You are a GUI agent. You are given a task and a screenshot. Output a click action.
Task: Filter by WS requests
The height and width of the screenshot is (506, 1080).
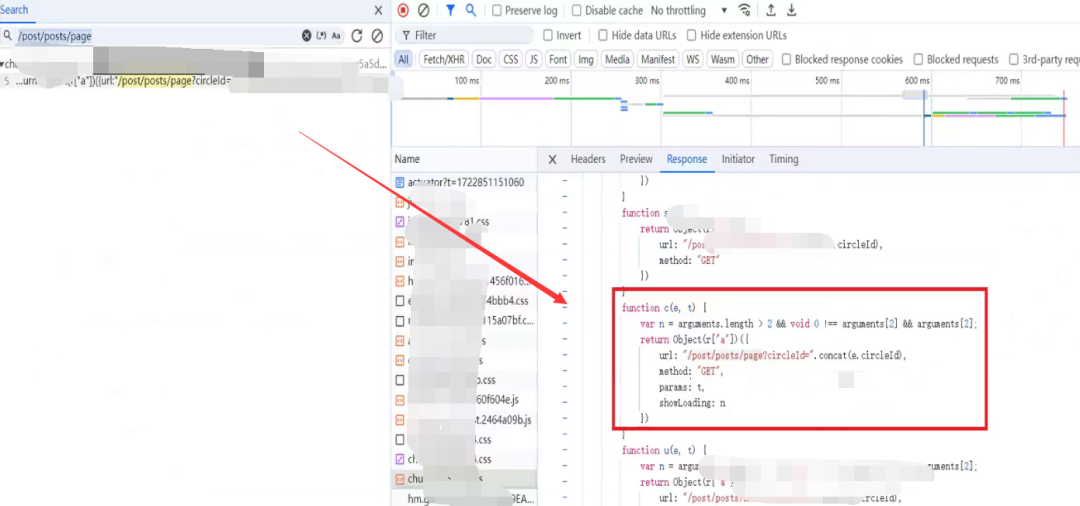(692, 60)
